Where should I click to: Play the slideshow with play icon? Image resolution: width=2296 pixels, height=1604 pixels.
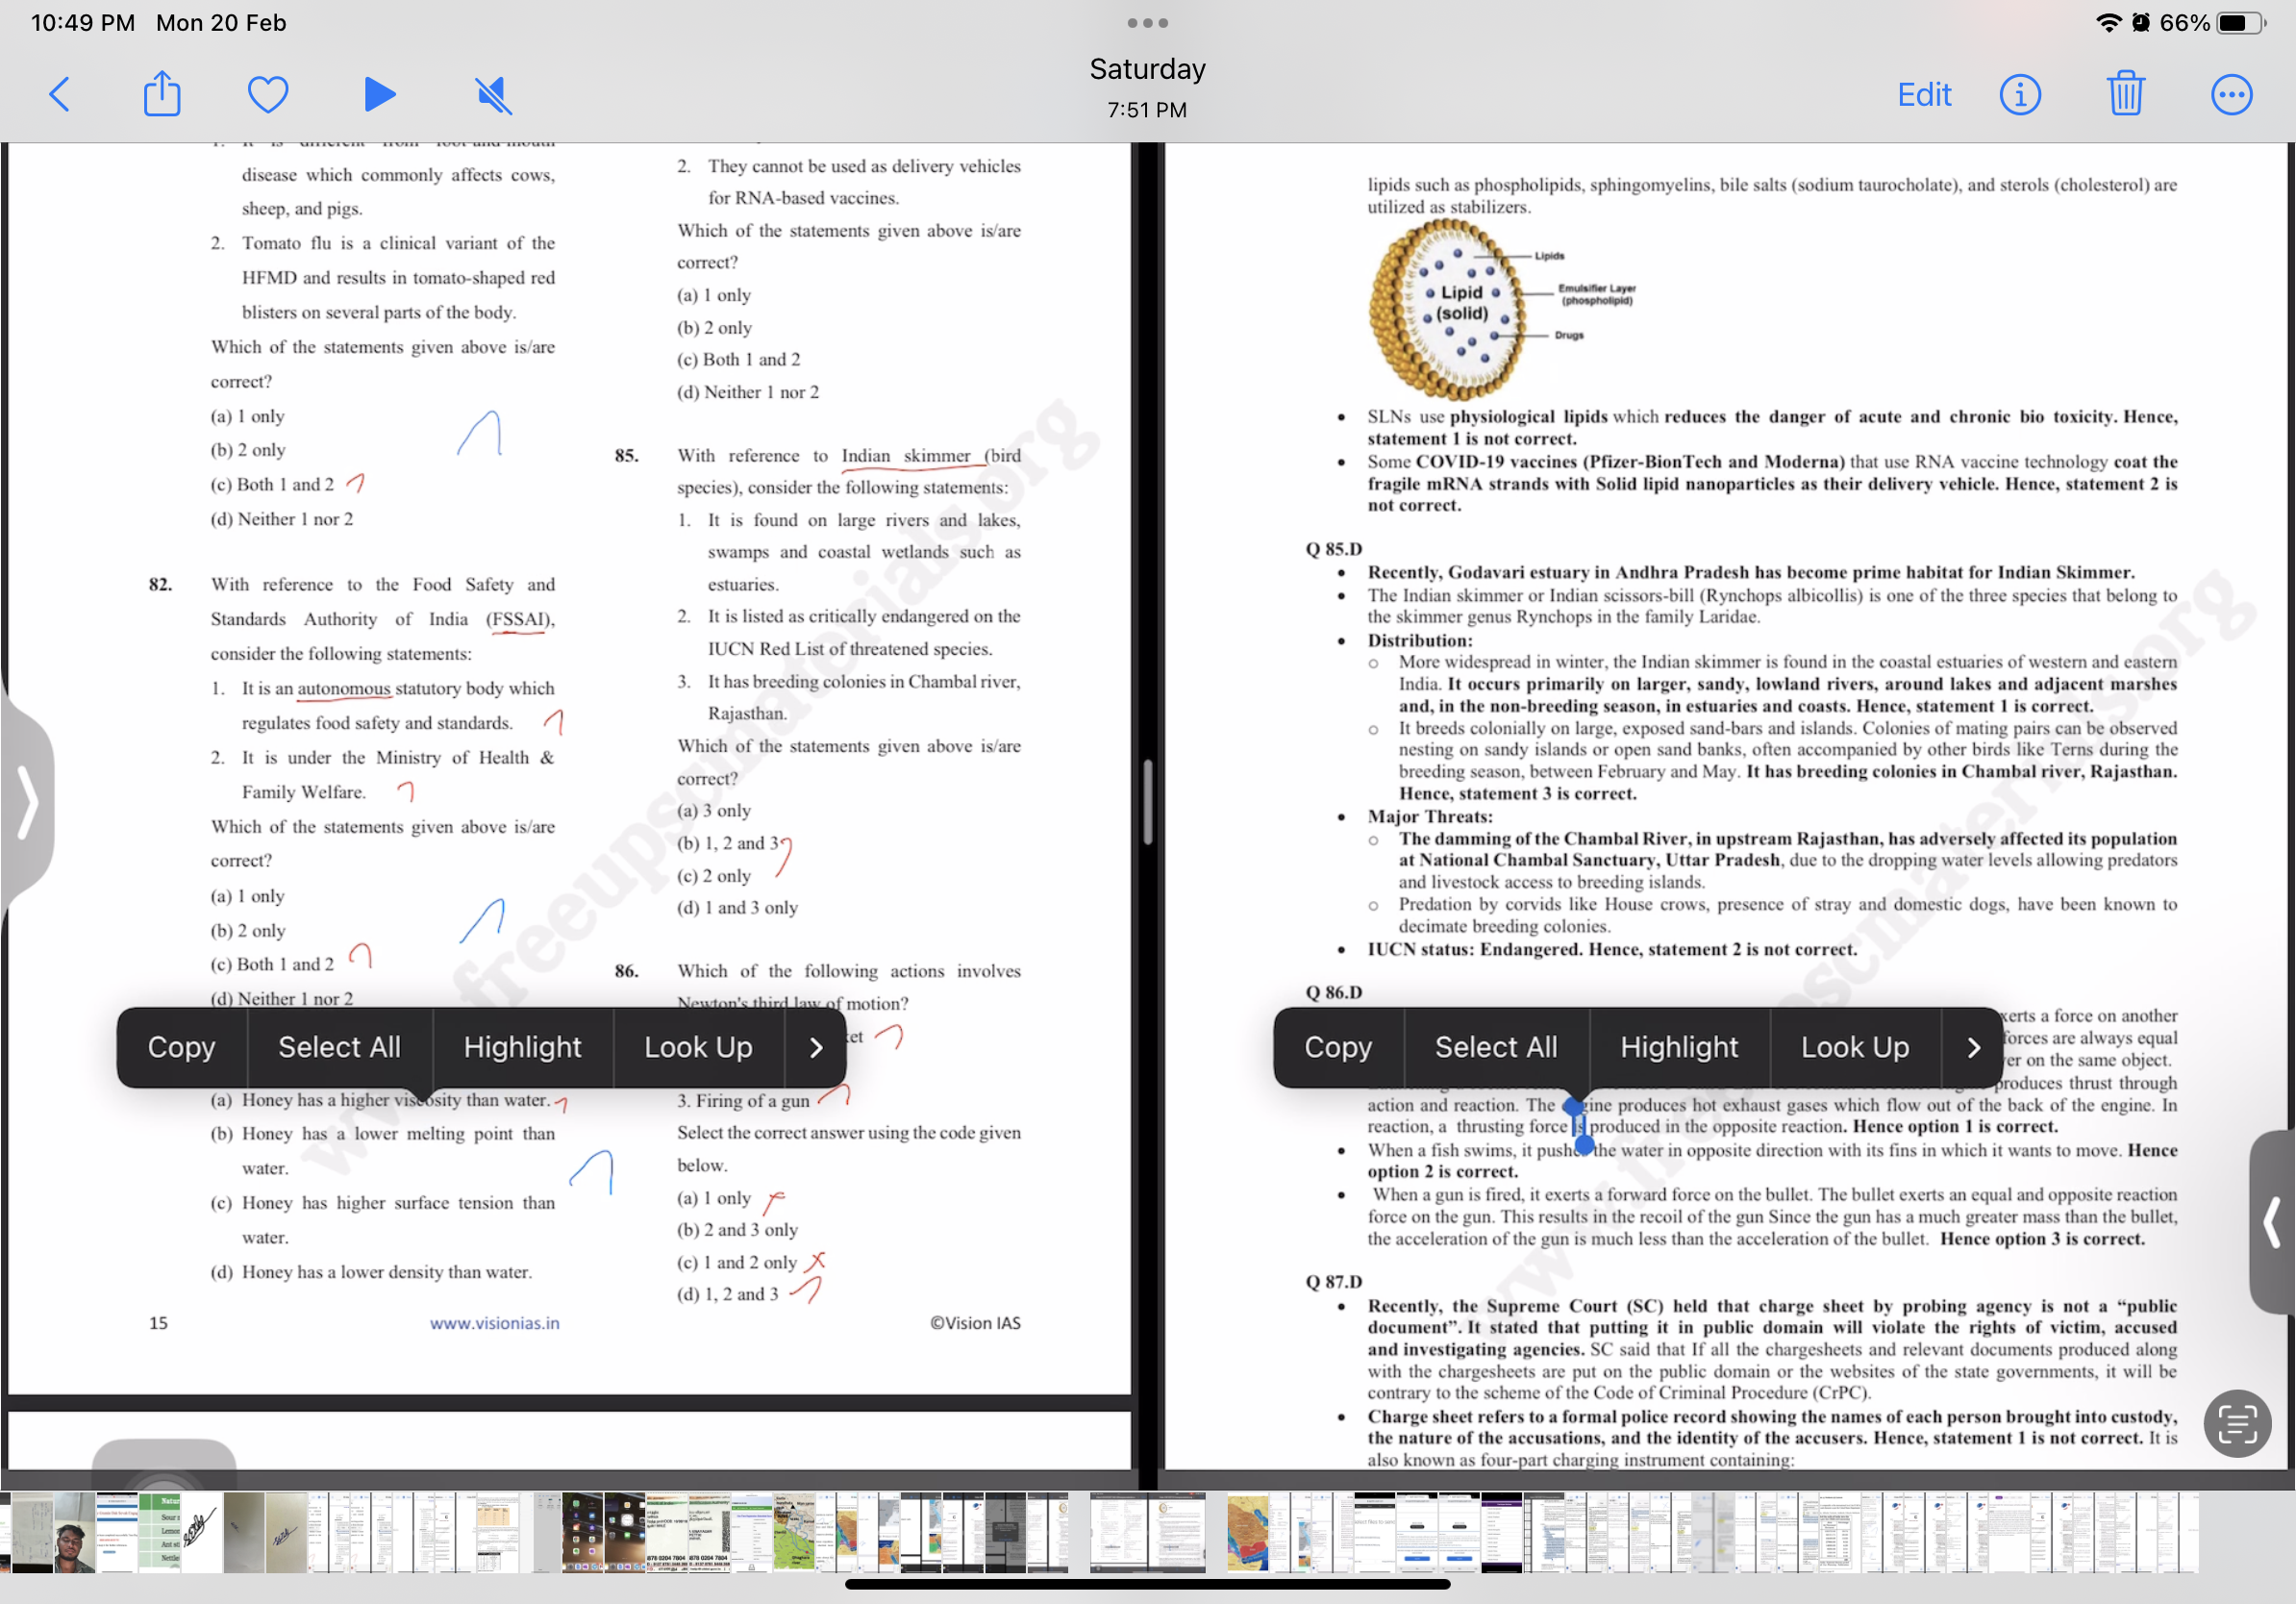pyautogui.click(x=379, y=95)
